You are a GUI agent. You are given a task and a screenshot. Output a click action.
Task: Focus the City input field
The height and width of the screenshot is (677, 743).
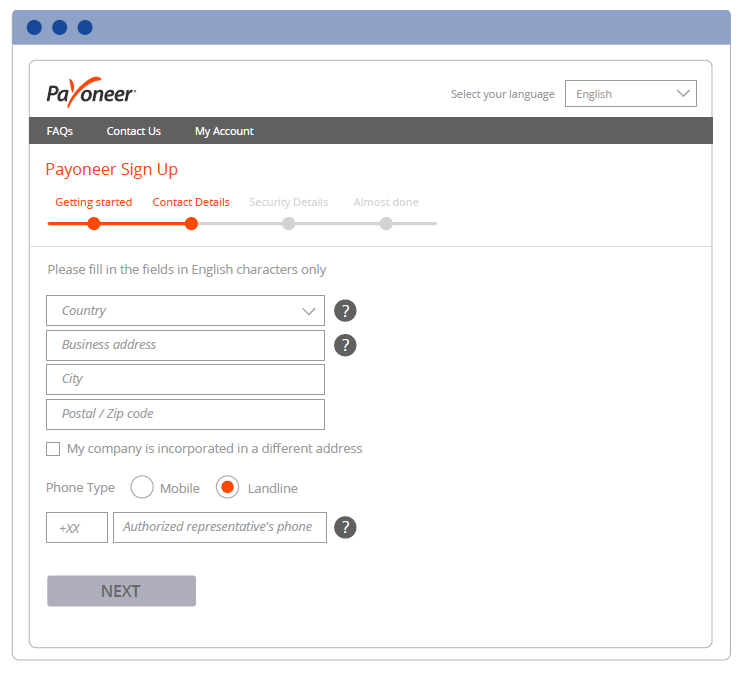click(x=185, y=379)
